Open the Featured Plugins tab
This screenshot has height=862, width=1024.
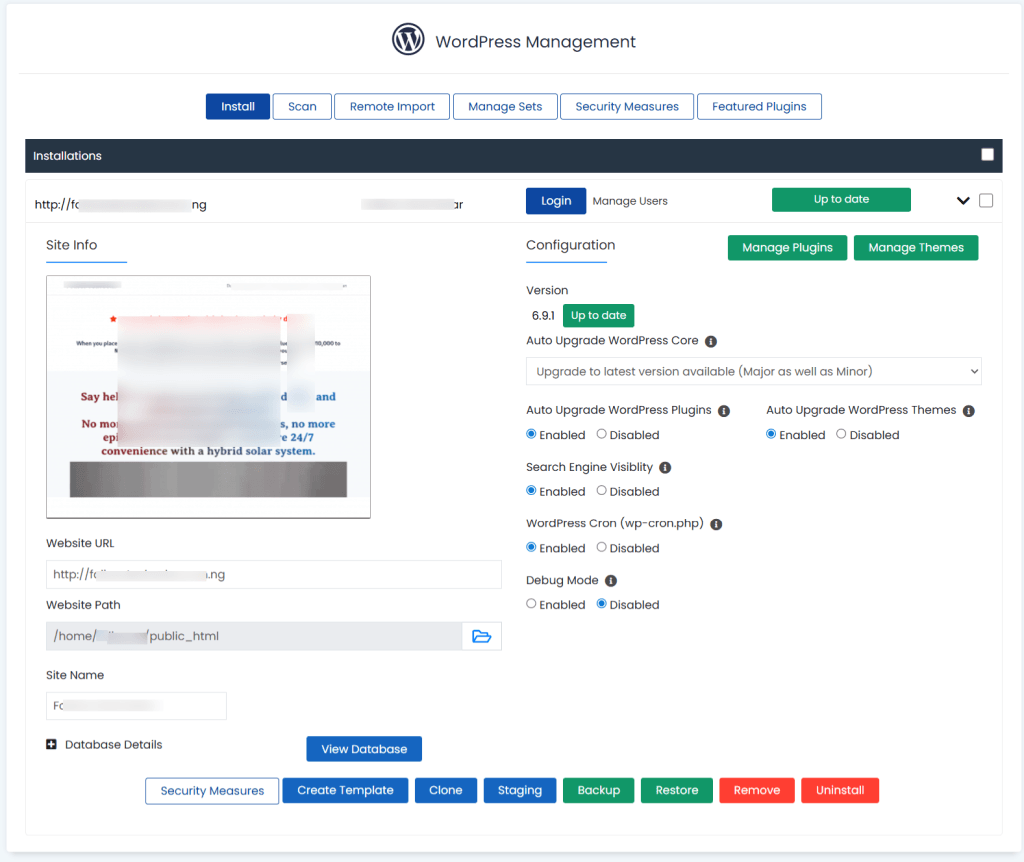click(x=759, y=106)
